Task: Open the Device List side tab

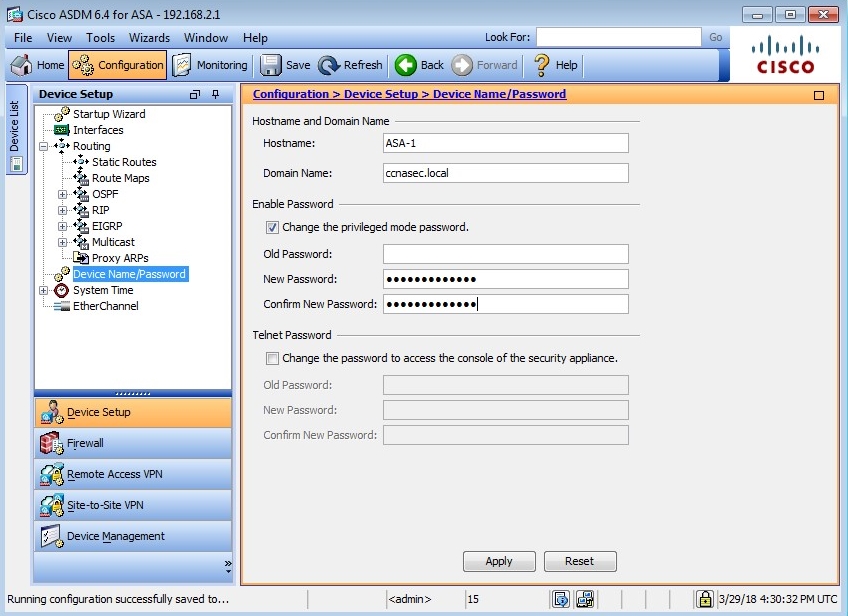Action: tap(16, 130)
